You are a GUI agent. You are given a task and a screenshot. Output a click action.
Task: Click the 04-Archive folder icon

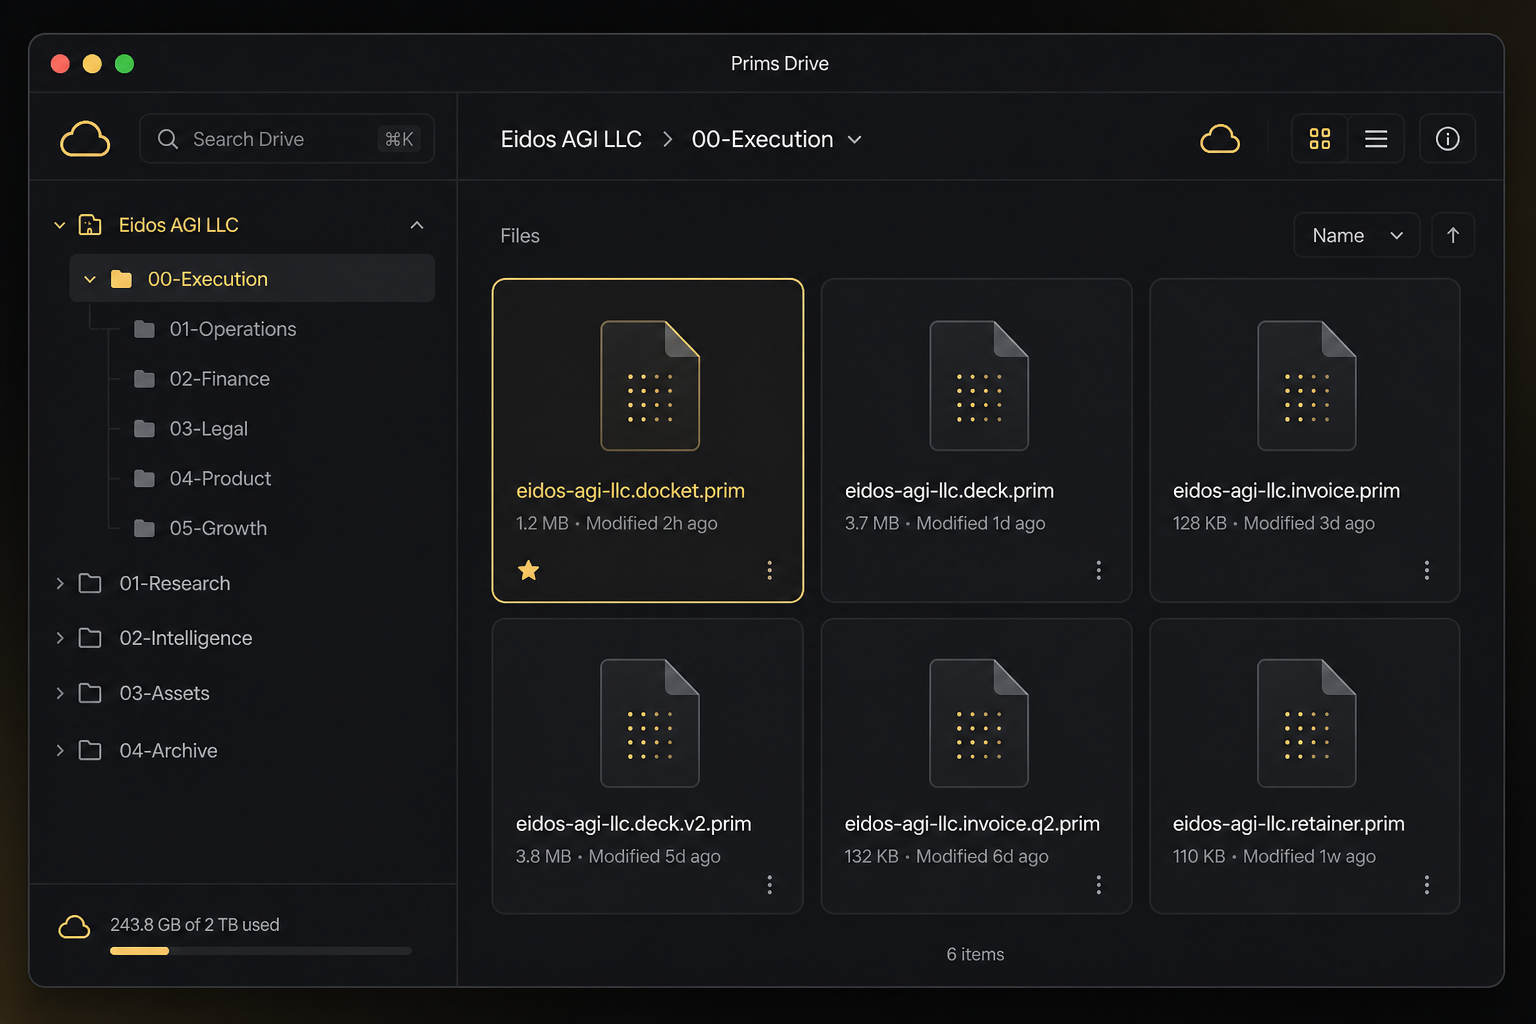[90, 750]
